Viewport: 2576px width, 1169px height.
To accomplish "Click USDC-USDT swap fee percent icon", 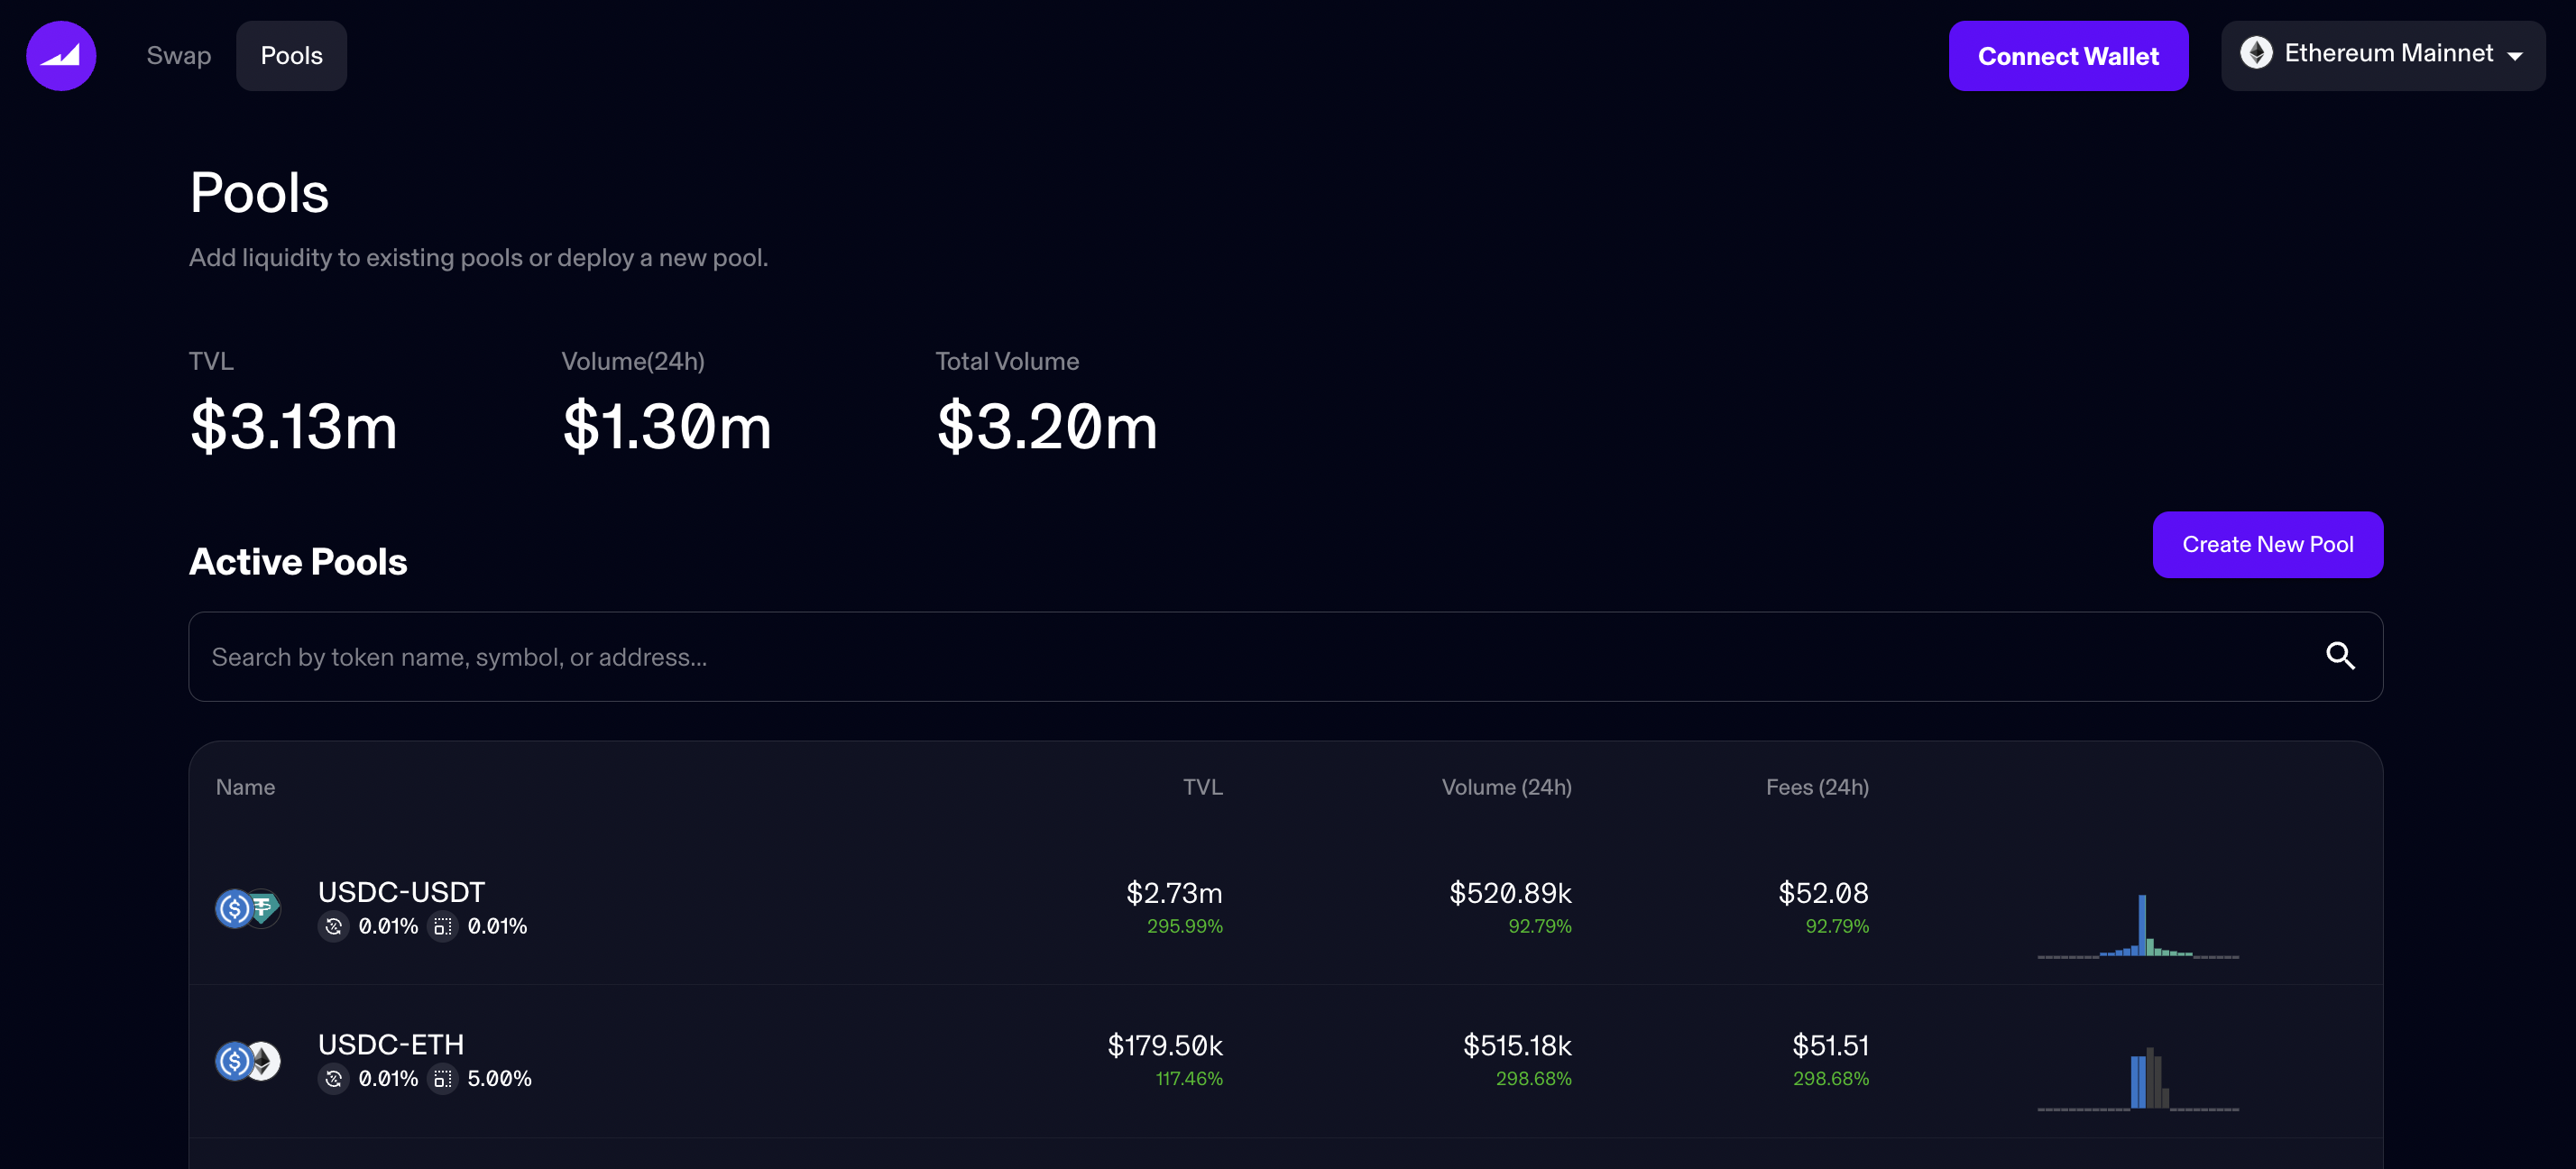I will (x=333, y=927).
